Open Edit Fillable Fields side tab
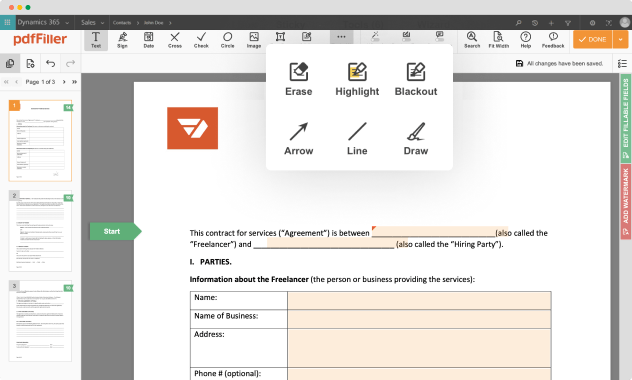This screenshot has height=380, width=632. coord(625,118)
